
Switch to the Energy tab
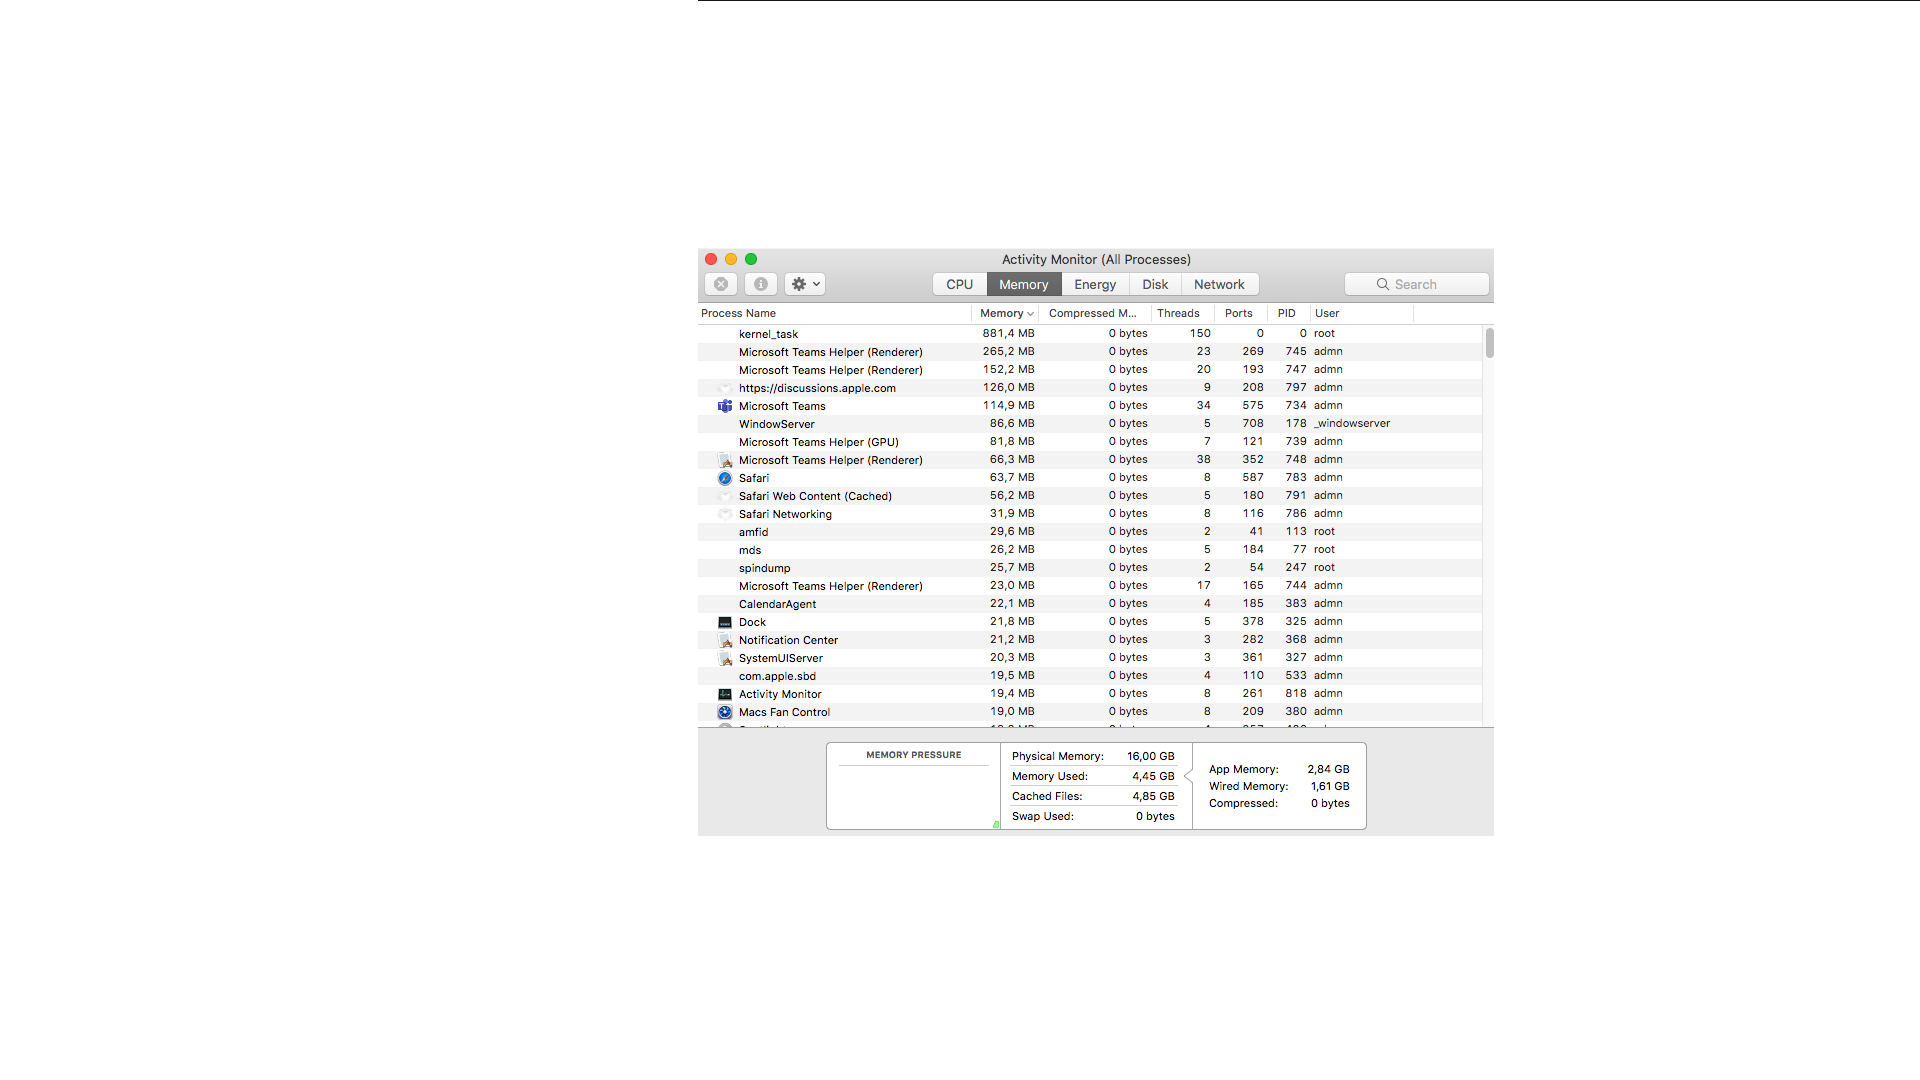tap(1094, 284)
